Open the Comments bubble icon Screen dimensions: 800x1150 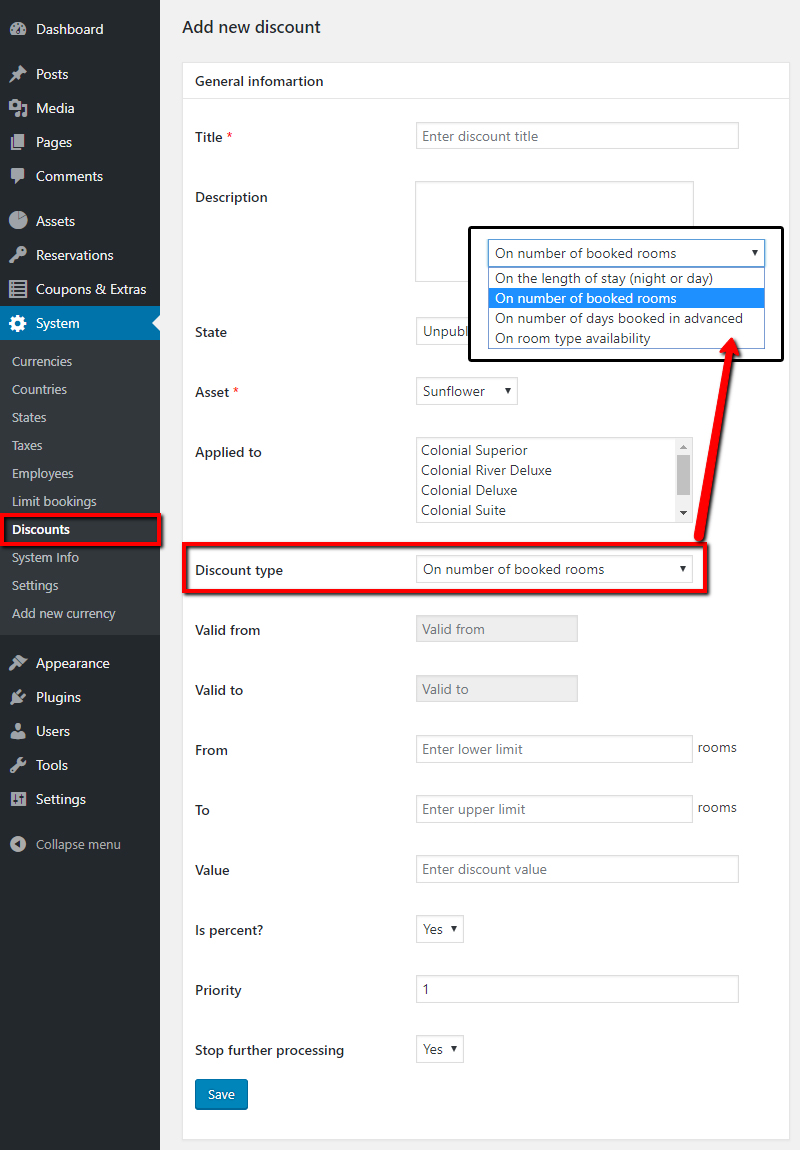pyautogui.click(x=21, y=176)
